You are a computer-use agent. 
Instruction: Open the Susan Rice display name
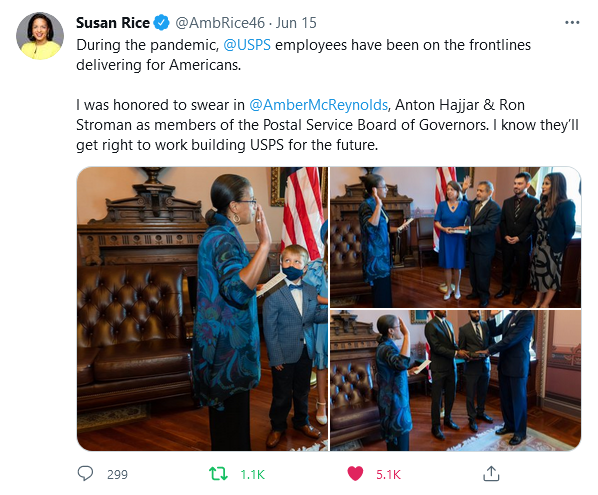tap(113, 23)
